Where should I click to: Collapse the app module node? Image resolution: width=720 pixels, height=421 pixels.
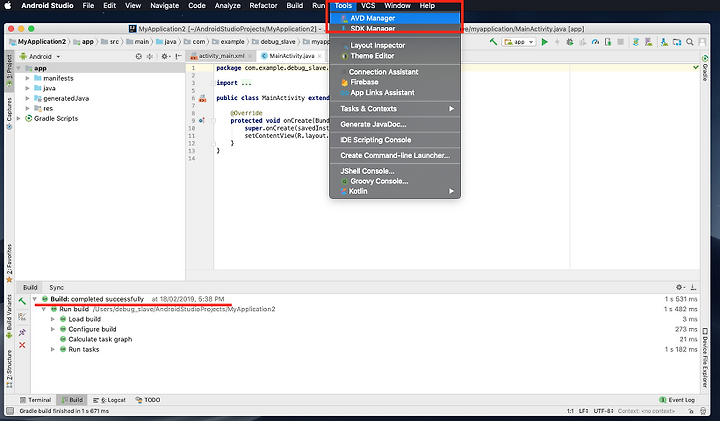[x=18, y=68]
